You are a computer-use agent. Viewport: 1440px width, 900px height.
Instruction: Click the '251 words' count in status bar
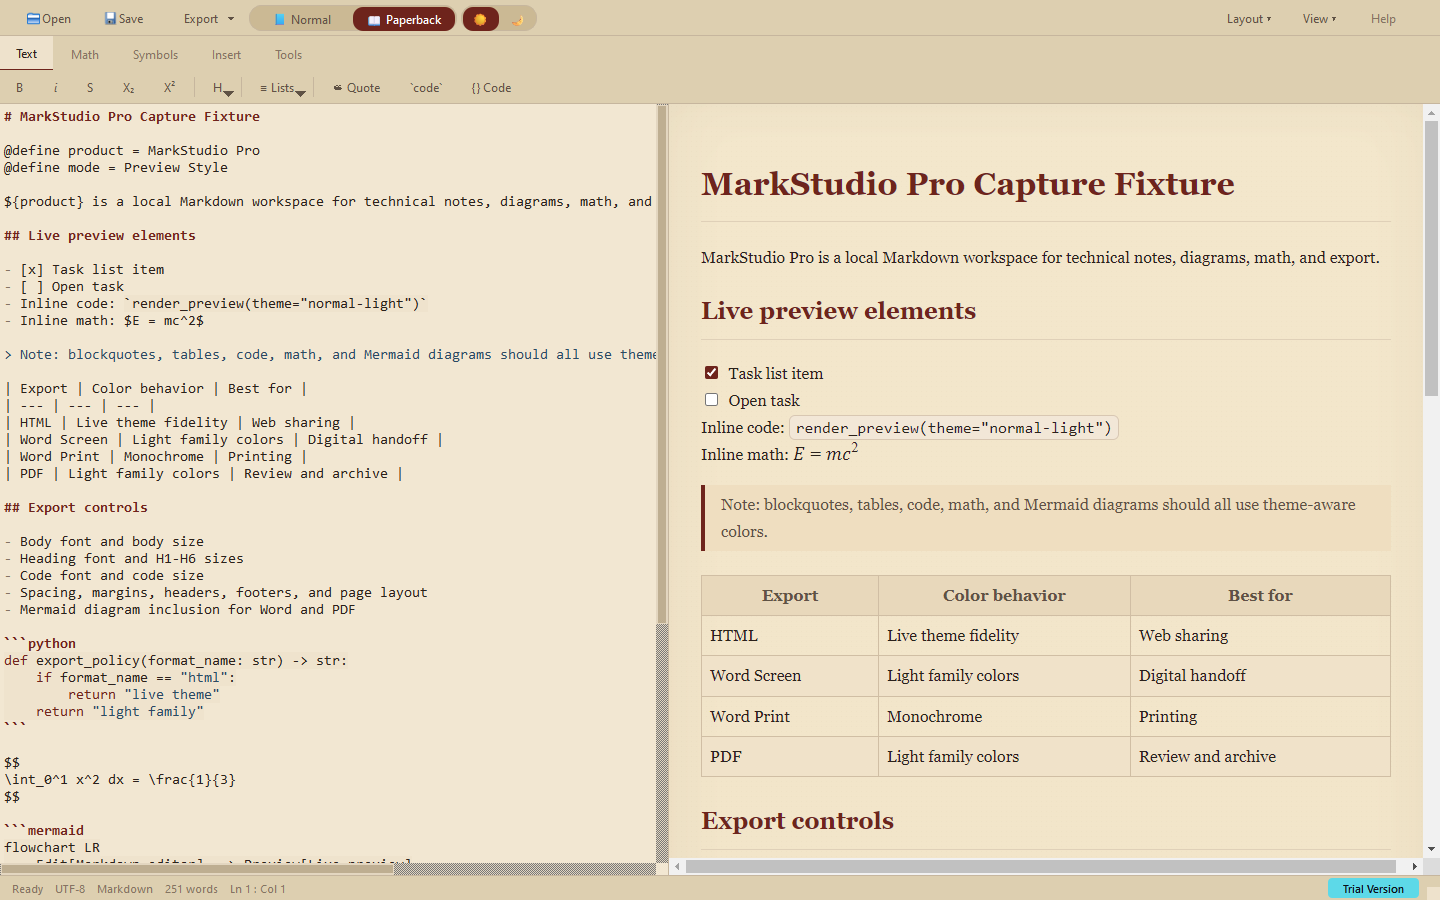click(x=191, y=889)
